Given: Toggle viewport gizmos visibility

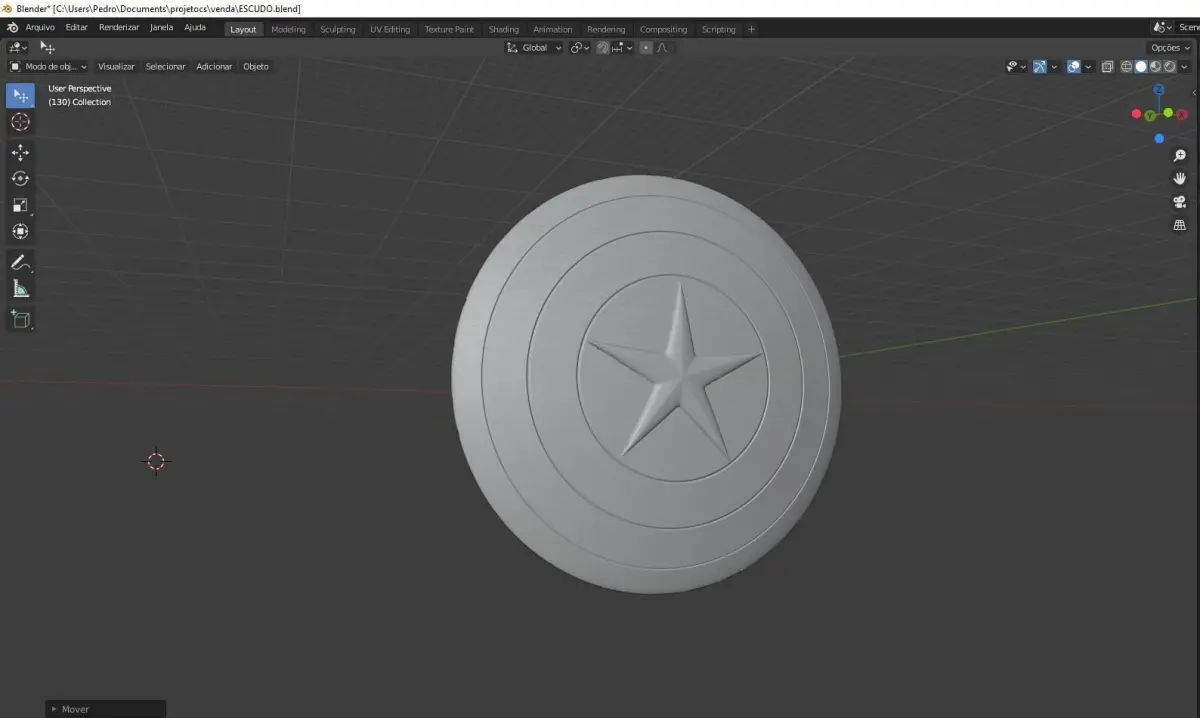Looking at the screenshot, I should coord(1040,66).
